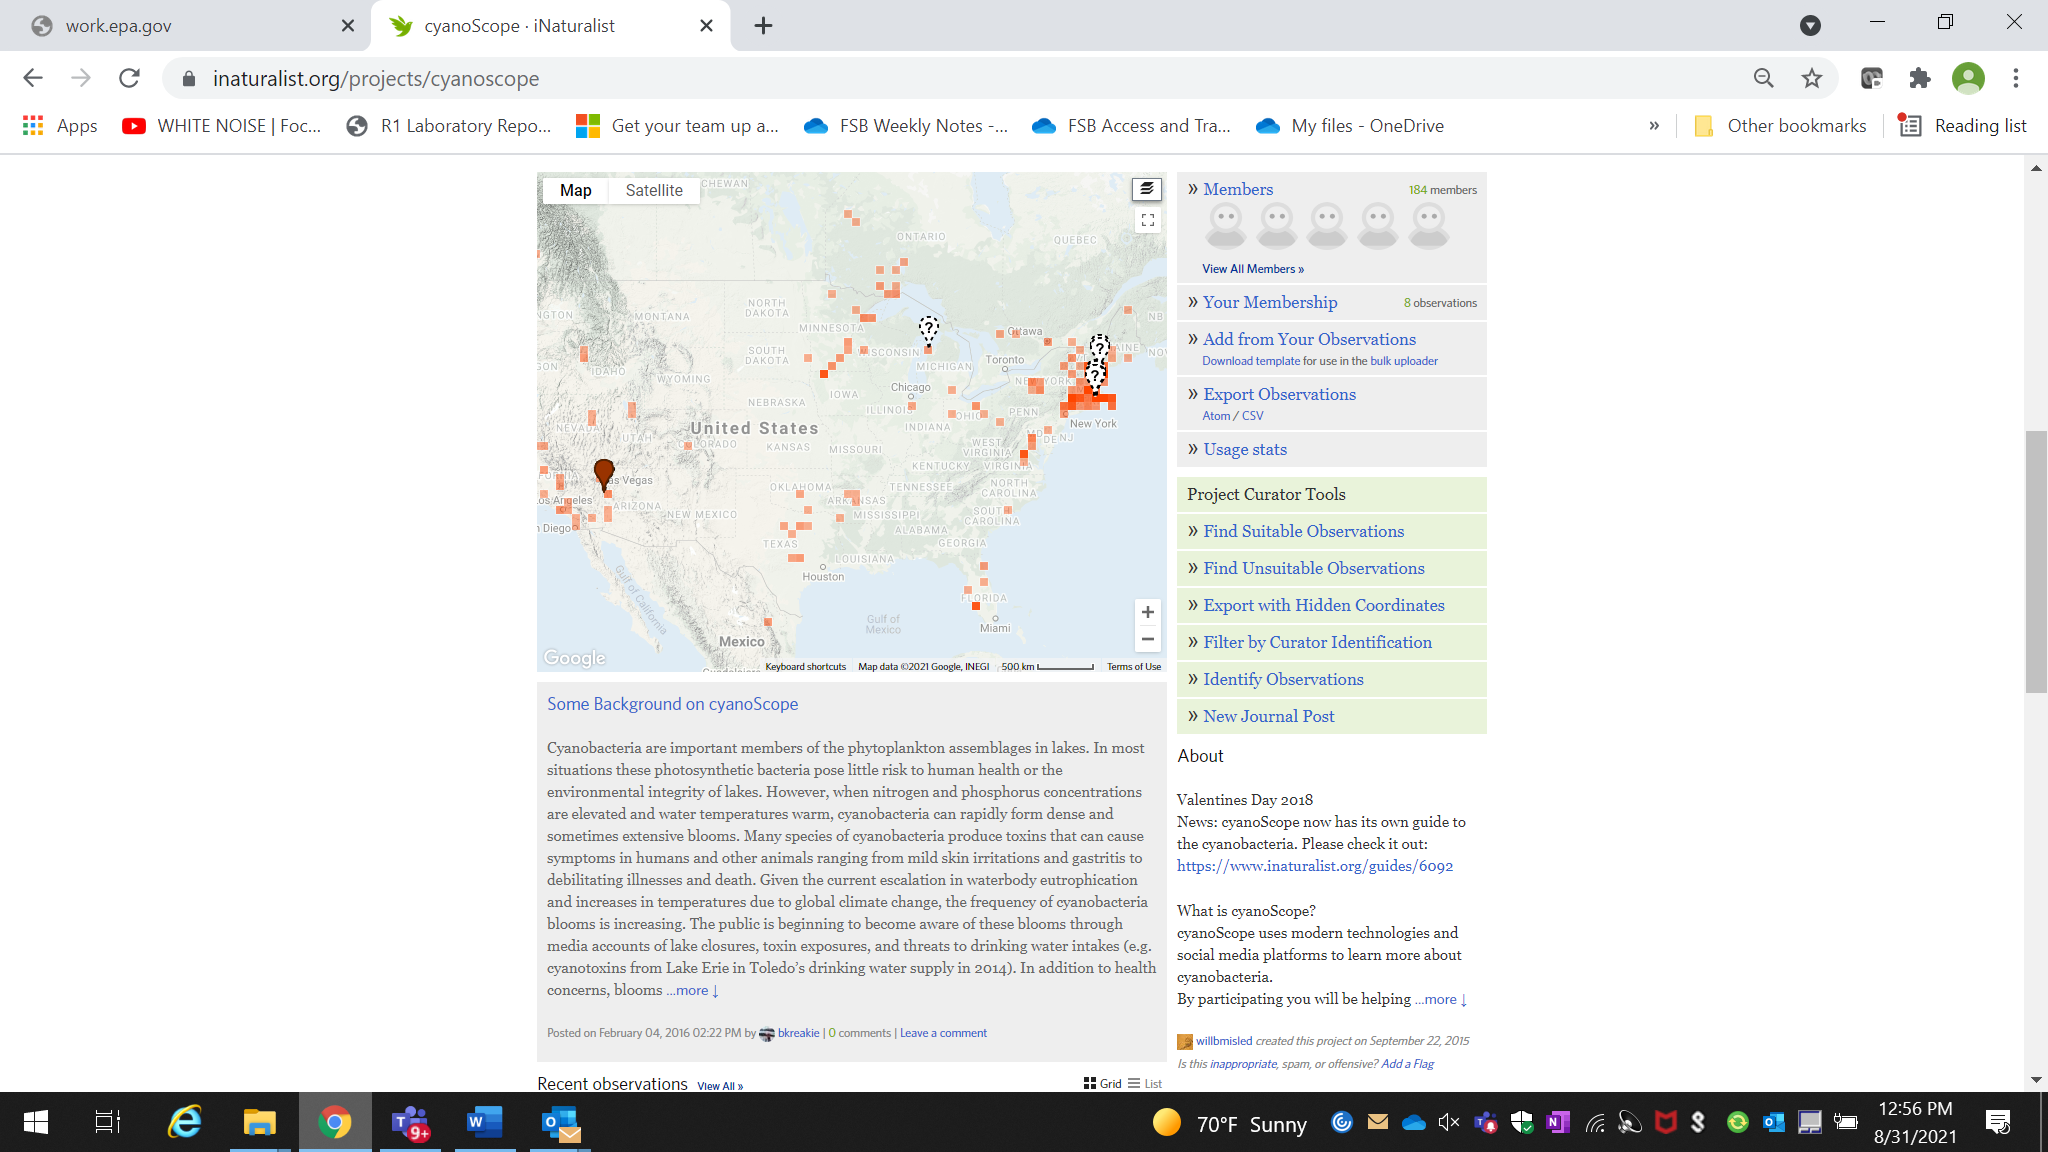Zoom in on the map
The height and width of the screenshot is (1152, 2048).
coord(1147,612)
